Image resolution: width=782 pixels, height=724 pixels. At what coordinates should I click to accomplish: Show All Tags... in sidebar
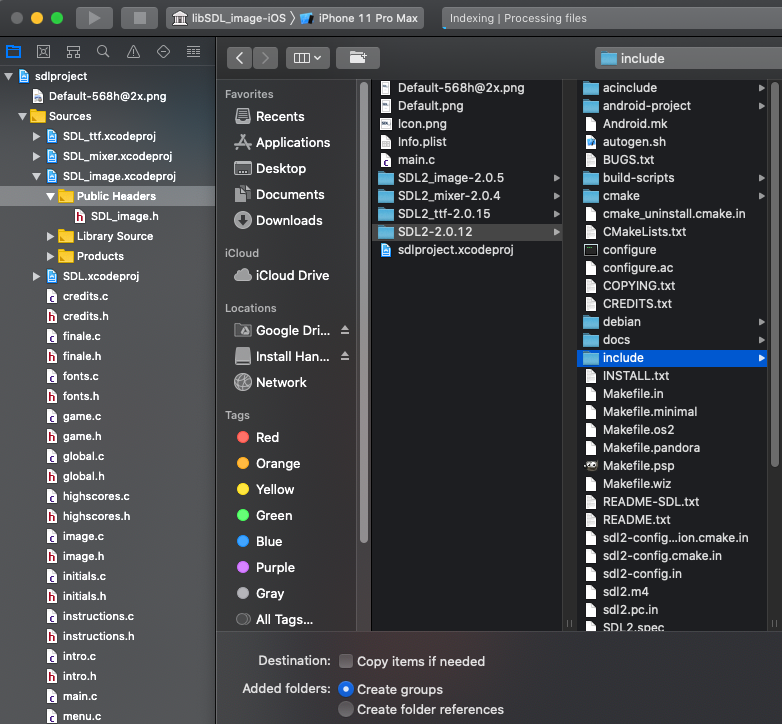pyautogui.click(x=274, y=619)
